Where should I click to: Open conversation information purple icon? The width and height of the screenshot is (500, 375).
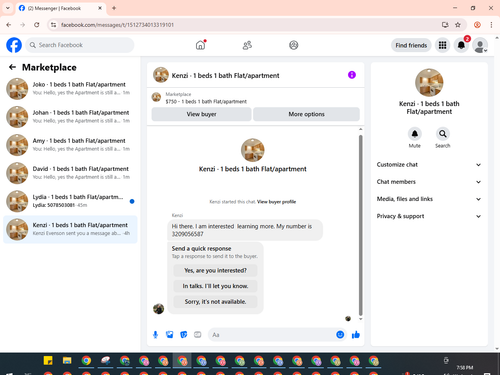[x=352, y=75]
